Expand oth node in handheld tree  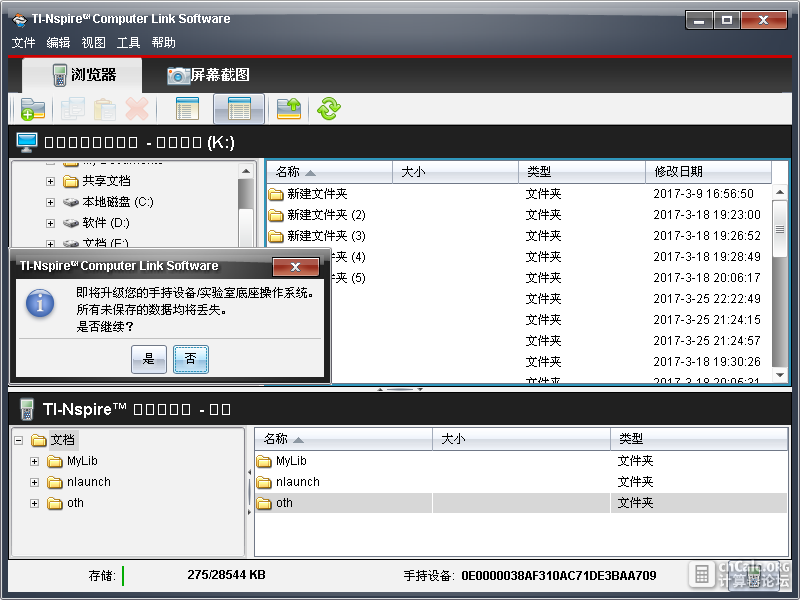click(x=34, y=503)
